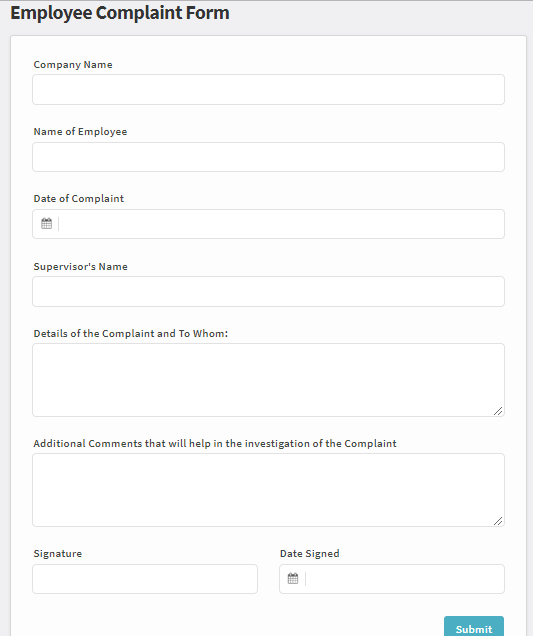Click the Date Signed label

pos(309,554)
